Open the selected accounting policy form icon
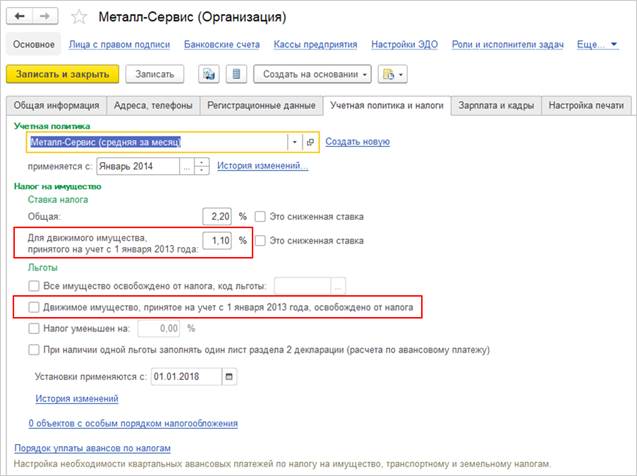The height and width of the screenshot is (476, 637). click(310, 142)
